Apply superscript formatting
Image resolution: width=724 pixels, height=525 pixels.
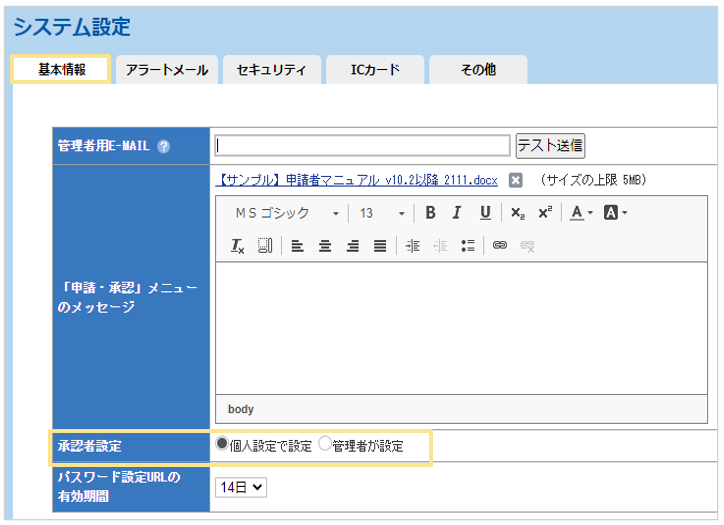point(545,213)
